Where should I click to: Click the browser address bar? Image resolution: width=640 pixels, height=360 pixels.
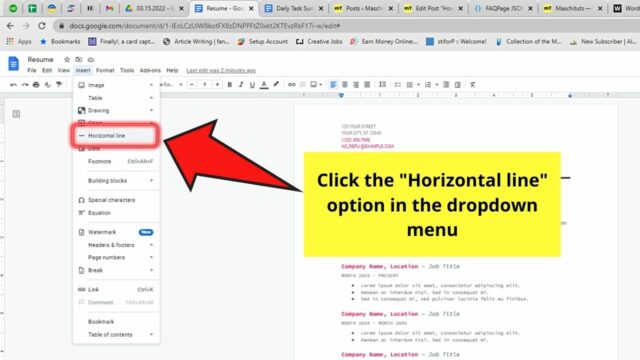(347, 26)
